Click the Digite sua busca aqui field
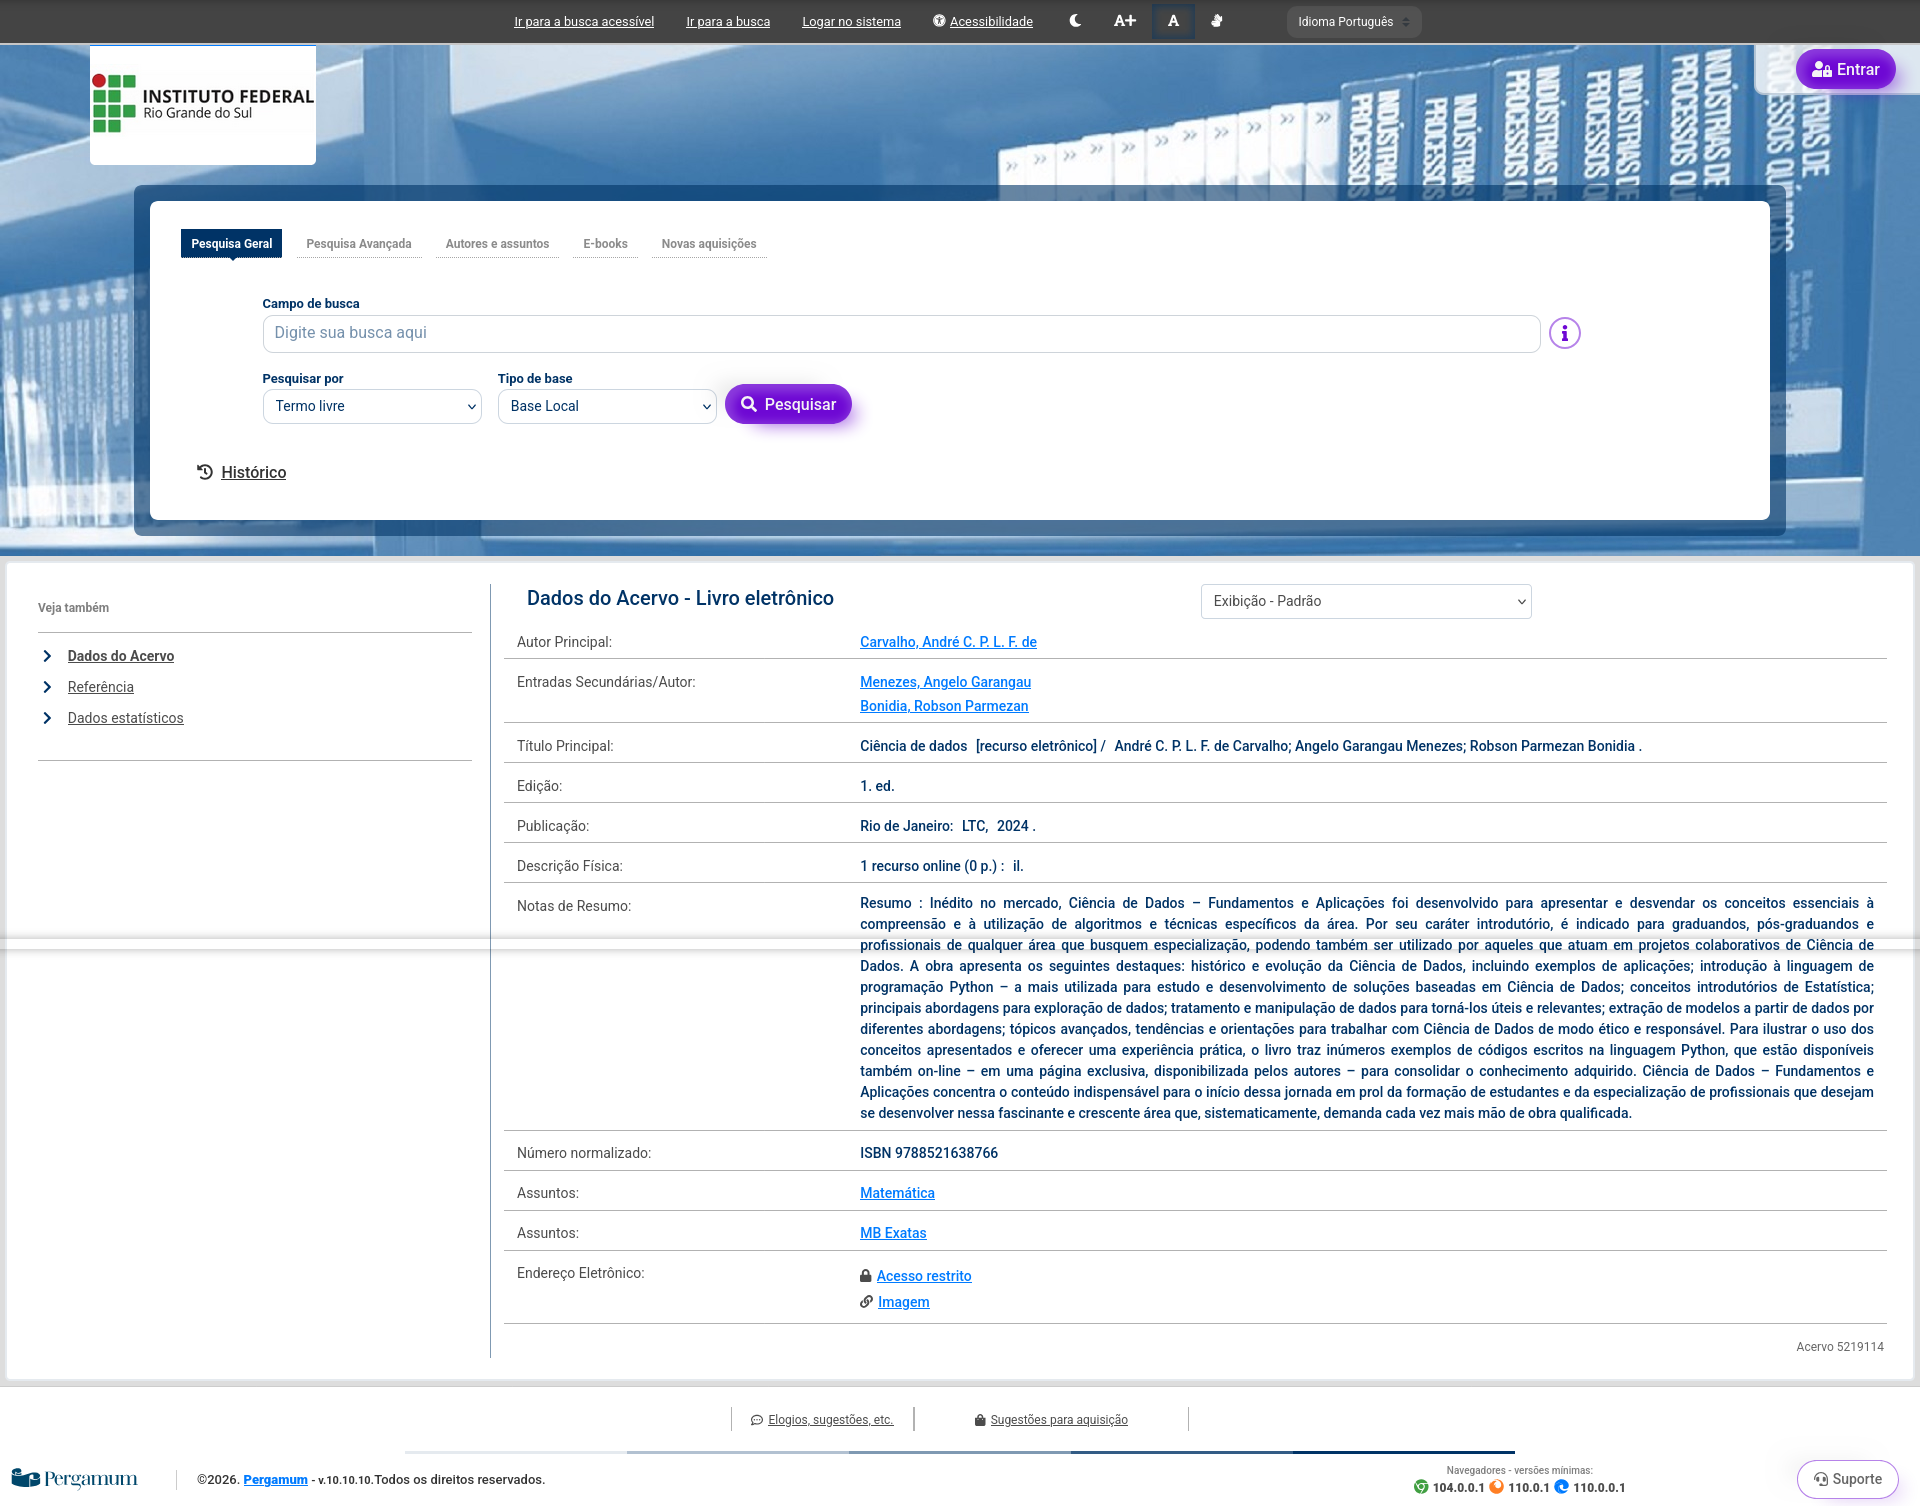Screen dimensions: 1920x1506 [x=900, y=333]
